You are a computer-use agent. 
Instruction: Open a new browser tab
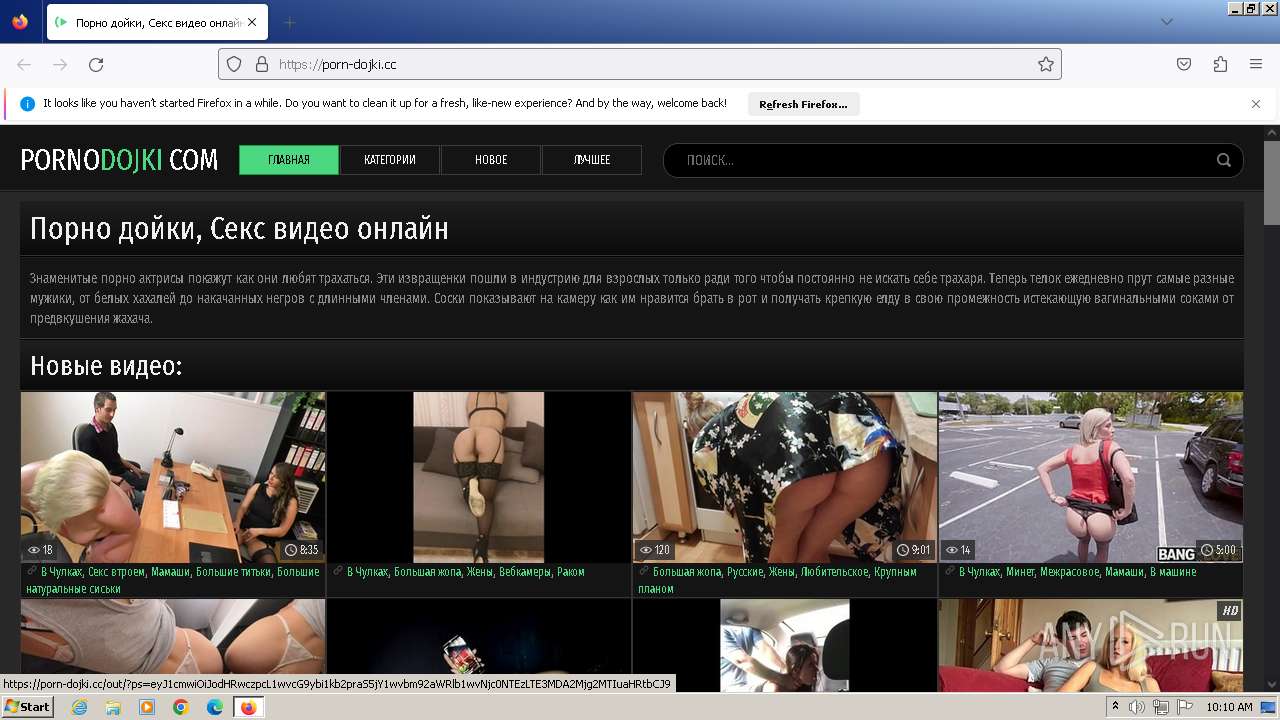click(290, 22)
